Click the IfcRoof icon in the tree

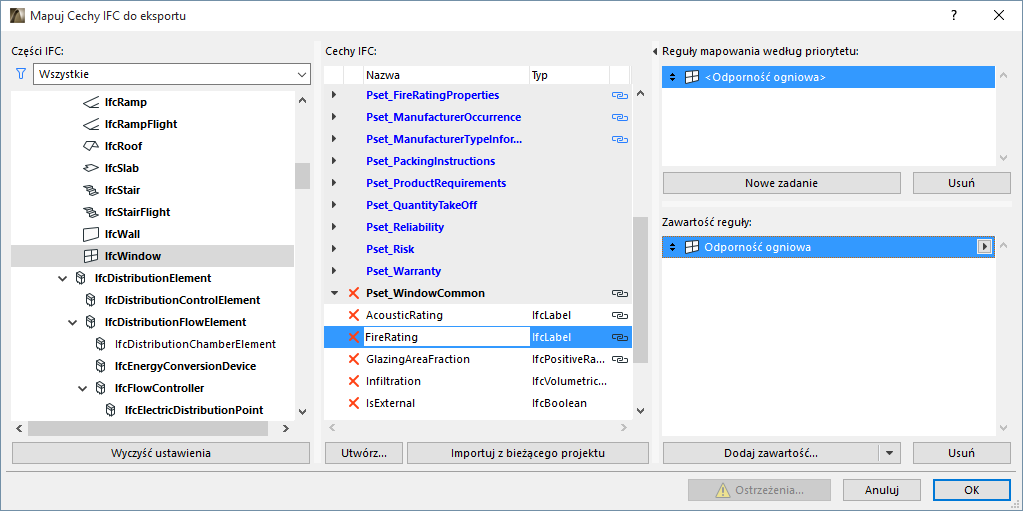click(91, 146)
